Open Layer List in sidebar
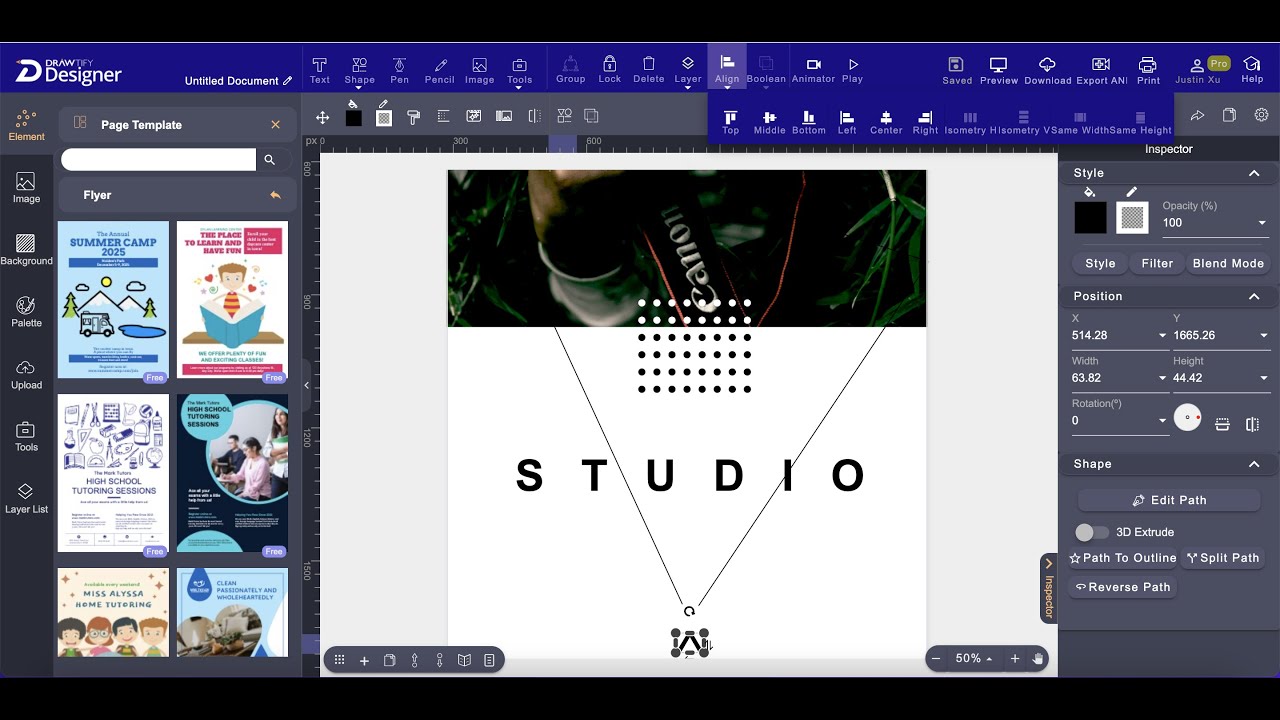Image resolution: width=1280 pixels, height=720 pixels. (26, 498)
